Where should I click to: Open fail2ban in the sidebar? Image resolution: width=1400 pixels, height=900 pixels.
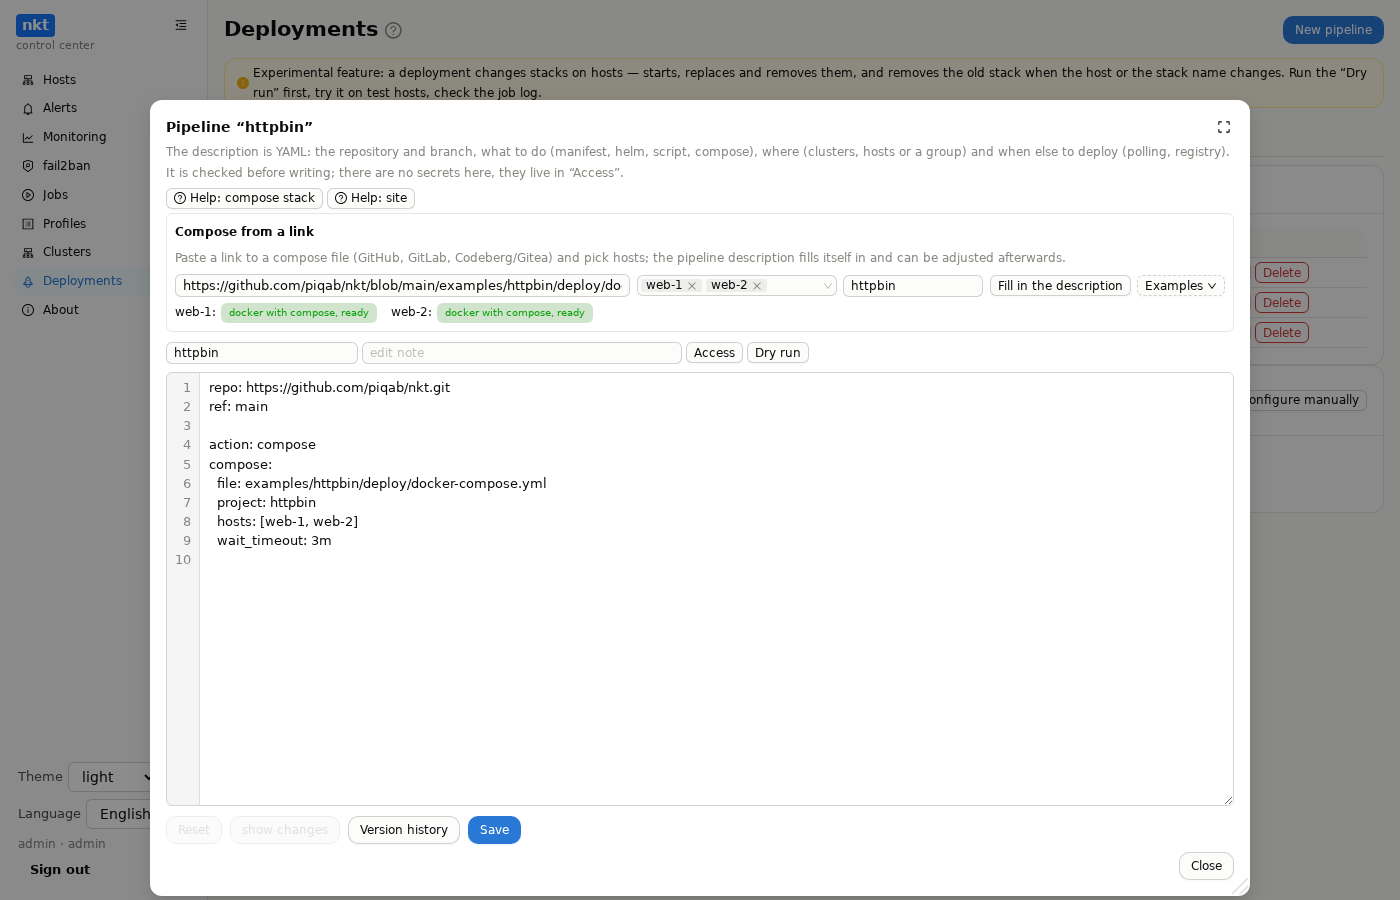[67, 166]
